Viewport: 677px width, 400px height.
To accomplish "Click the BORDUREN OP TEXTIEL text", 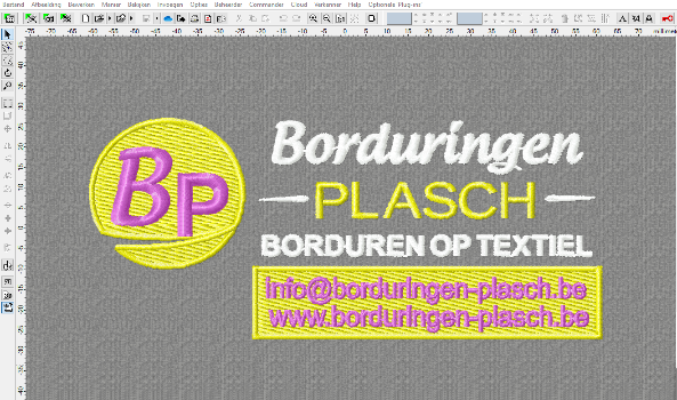I will 426,245.
